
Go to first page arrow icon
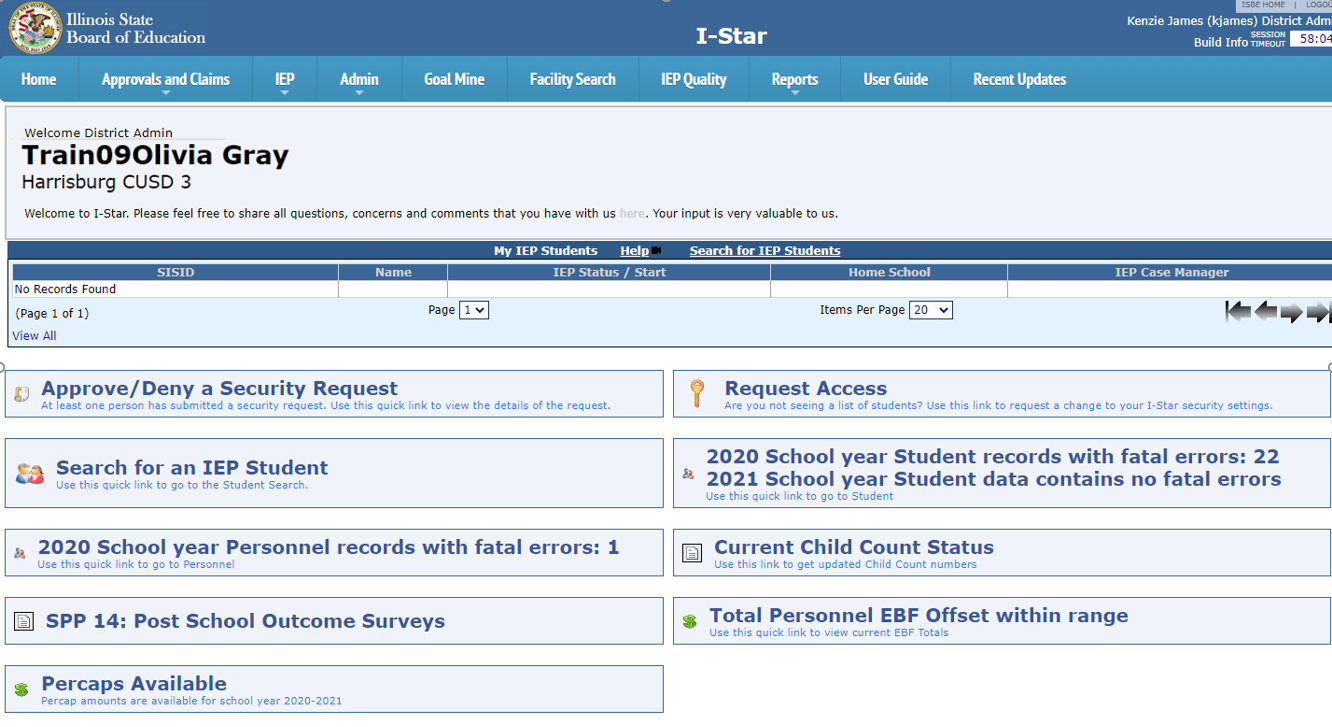tap(1238, 312)
